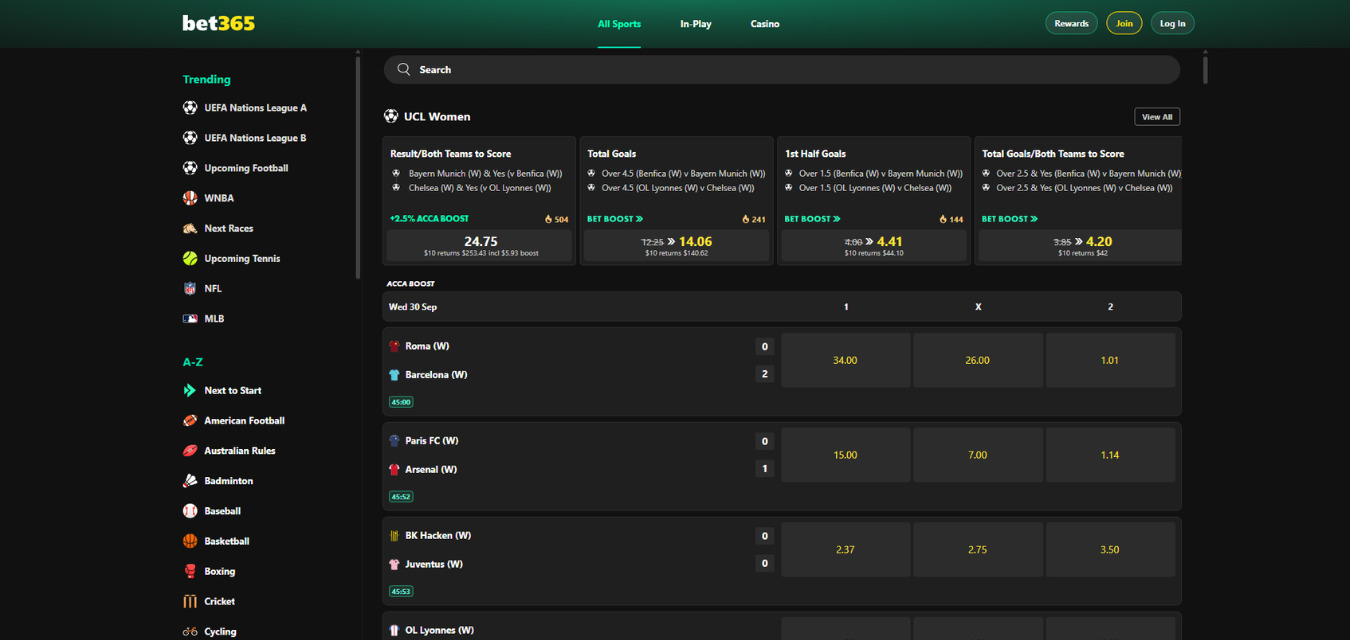Click the Barcelona (W) team shirt icon

click(394, 375)
